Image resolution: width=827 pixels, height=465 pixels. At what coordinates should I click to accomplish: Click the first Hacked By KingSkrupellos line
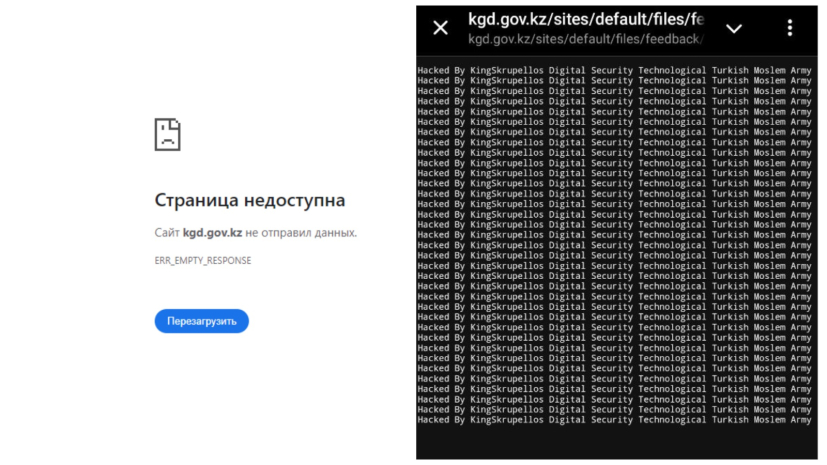click(614, 70)
